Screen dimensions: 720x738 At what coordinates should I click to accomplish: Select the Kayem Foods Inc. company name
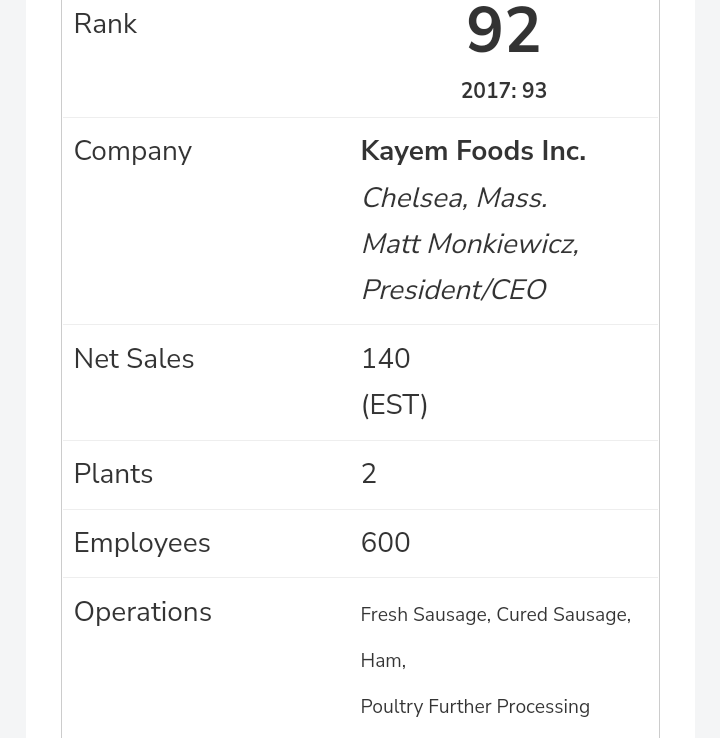[473, 151]
